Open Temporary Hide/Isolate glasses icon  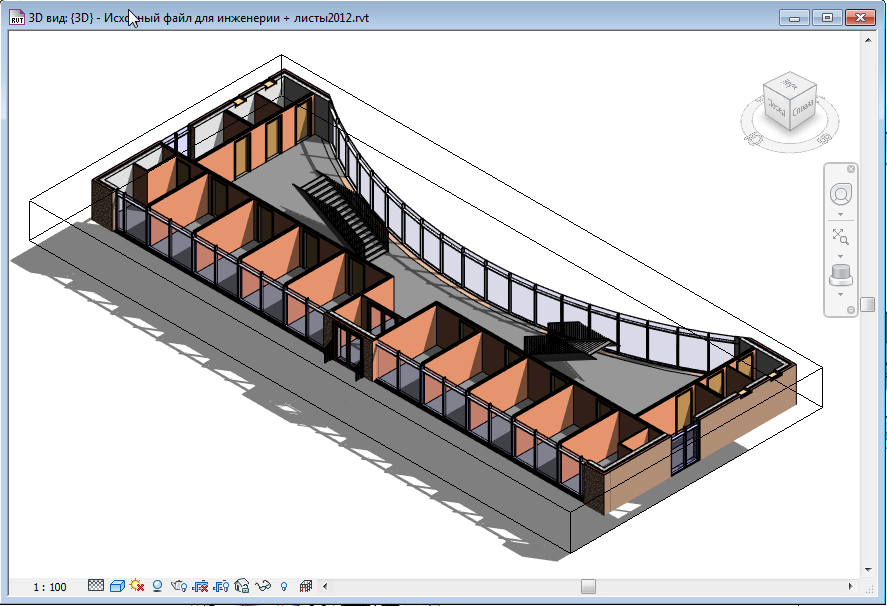pyautogui.click(x=263, y=586)
